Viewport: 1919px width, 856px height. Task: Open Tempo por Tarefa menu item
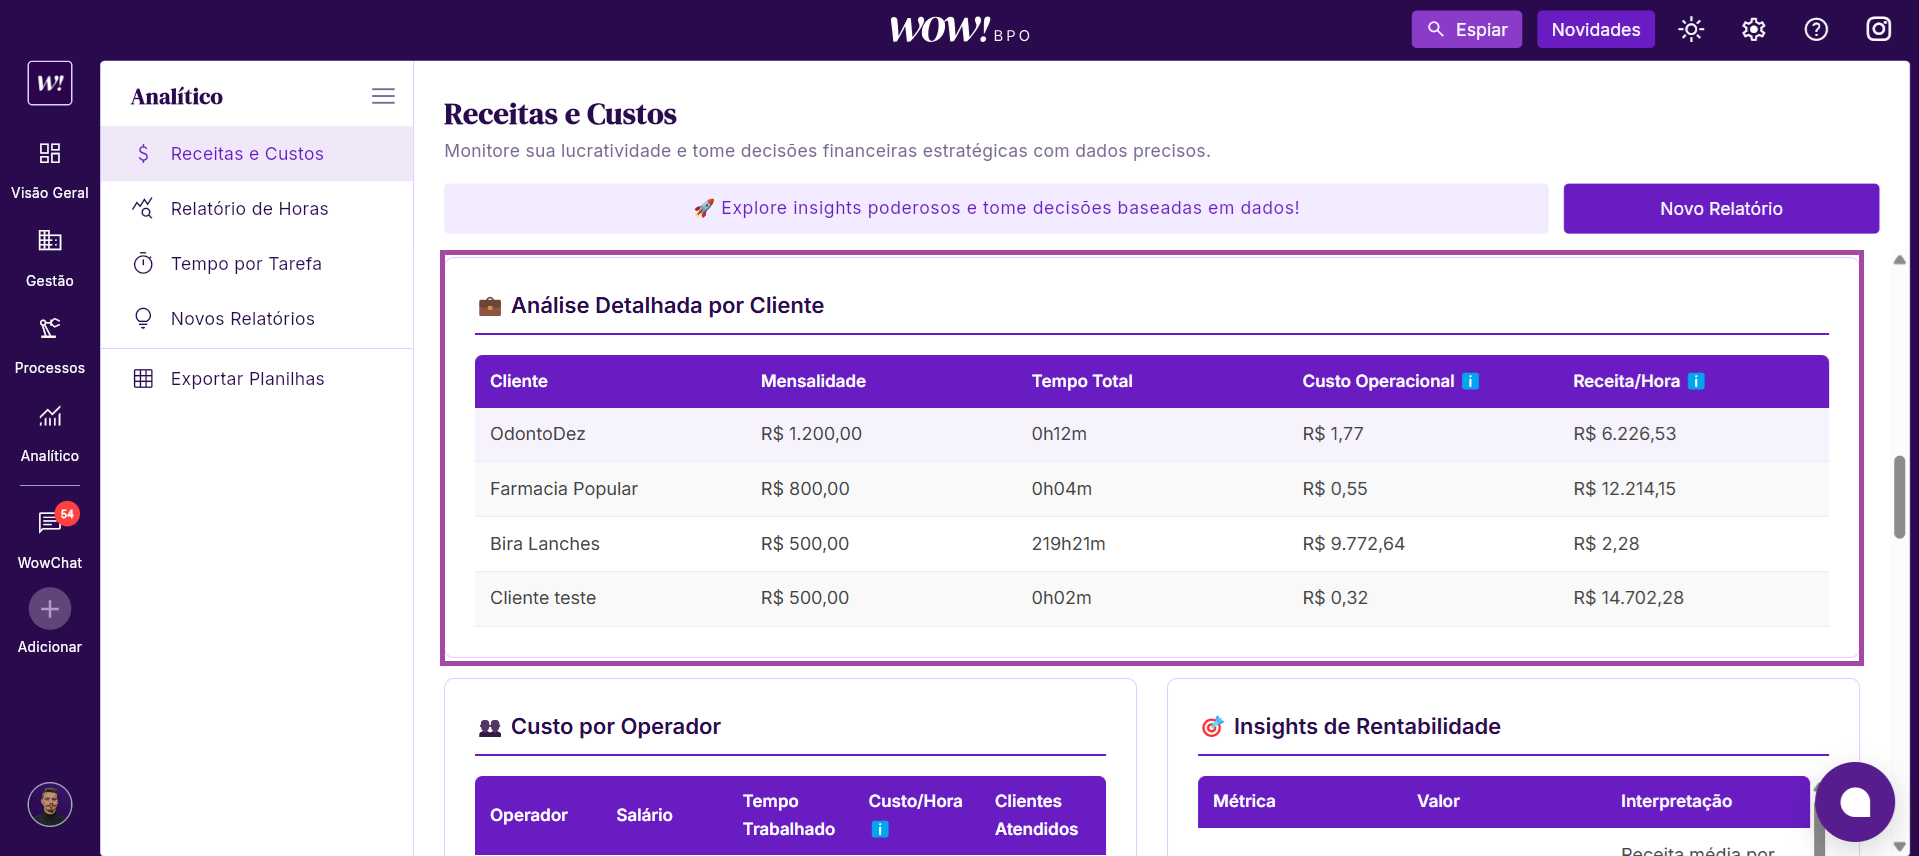tap(246, 264)
